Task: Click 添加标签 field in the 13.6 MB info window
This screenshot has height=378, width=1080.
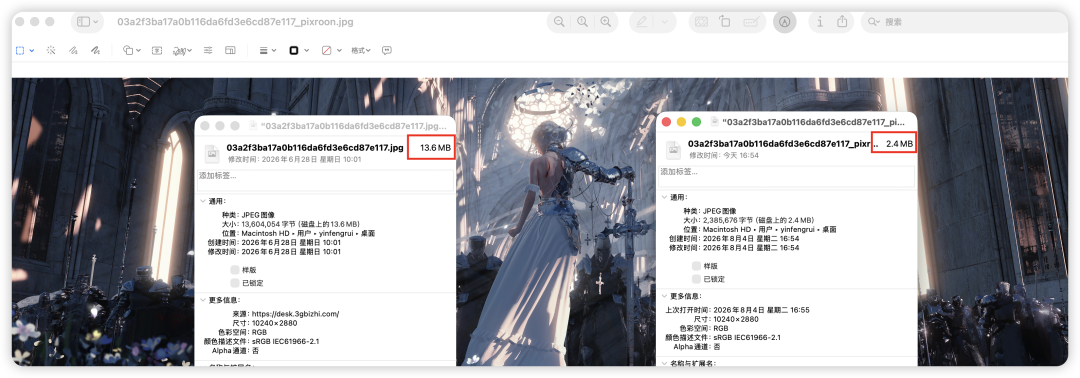Action: (x=326, y=180)
